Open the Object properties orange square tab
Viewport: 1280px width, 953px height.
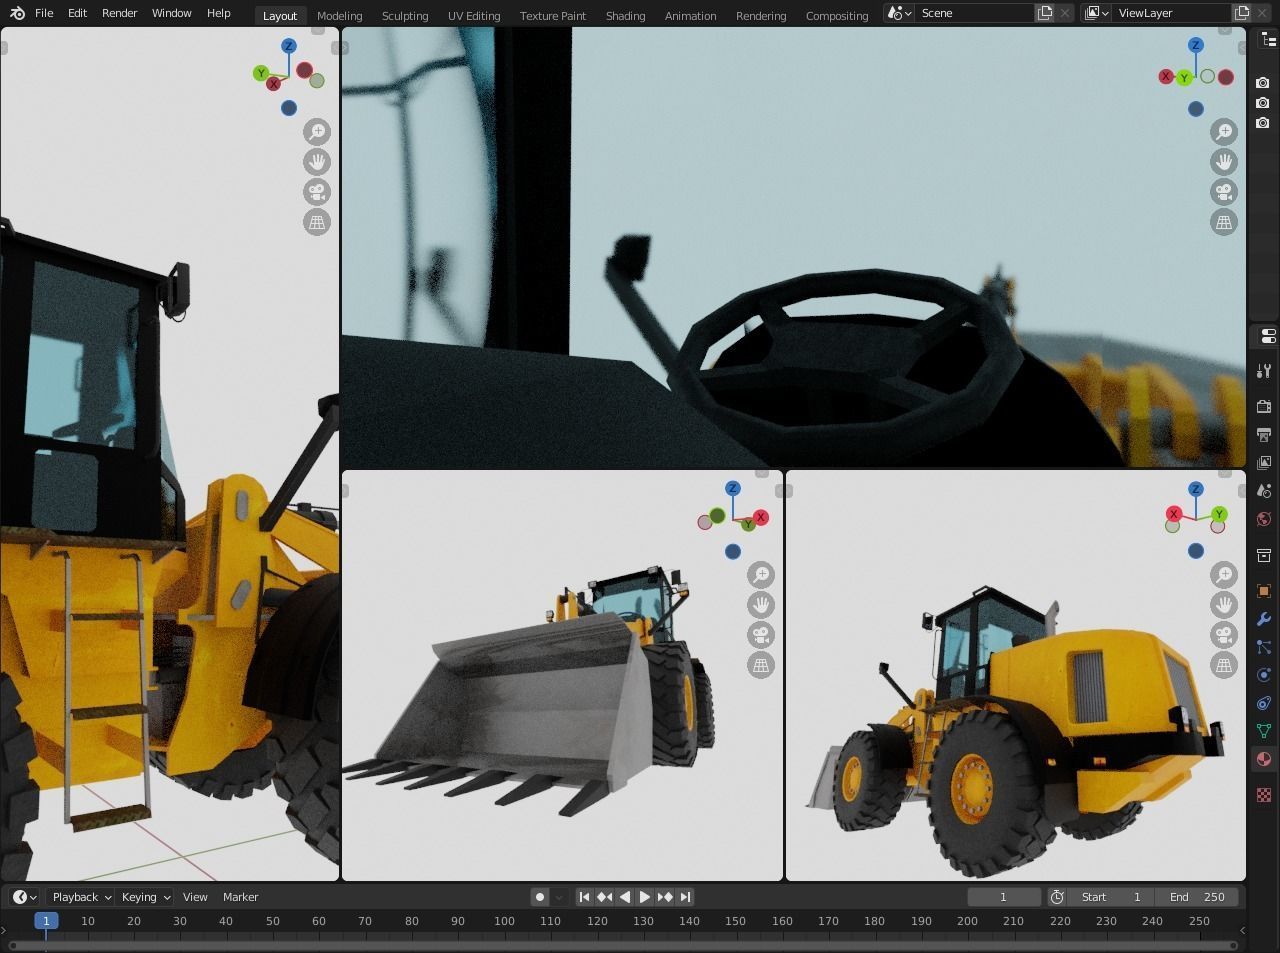(x=1264, y=591)
